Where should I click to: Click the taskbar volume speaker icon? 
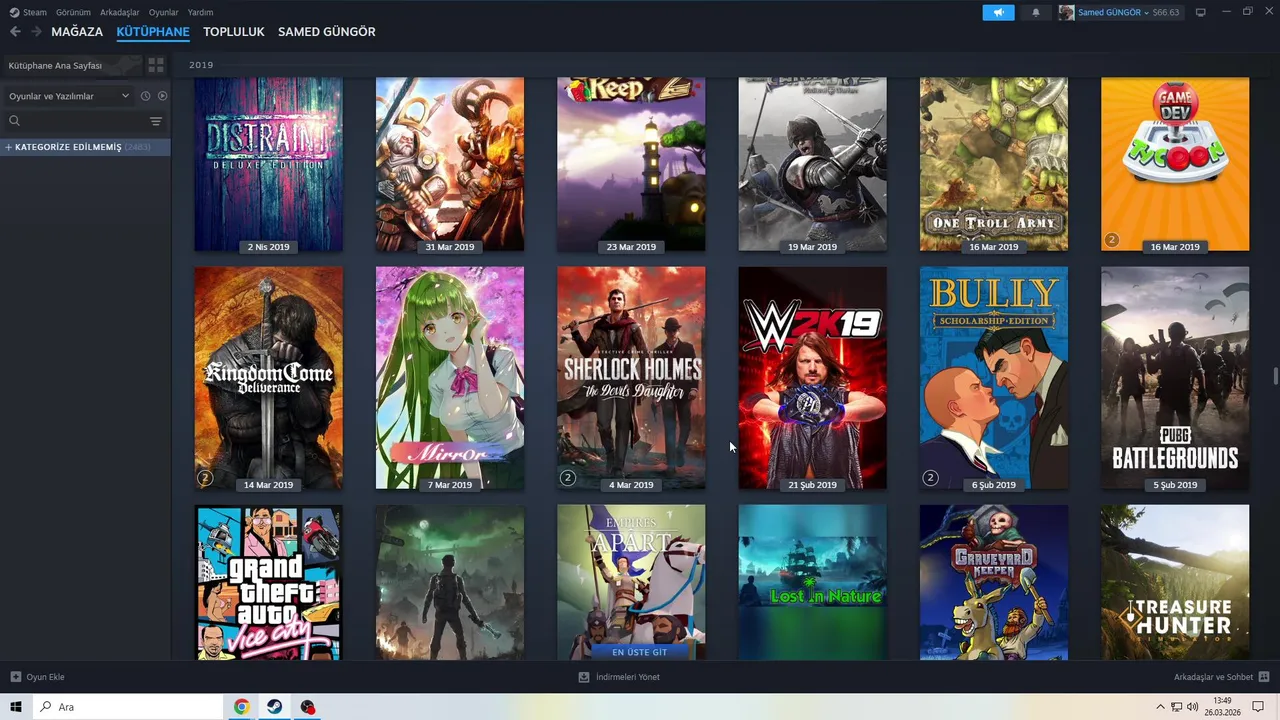click(1193, 707)
